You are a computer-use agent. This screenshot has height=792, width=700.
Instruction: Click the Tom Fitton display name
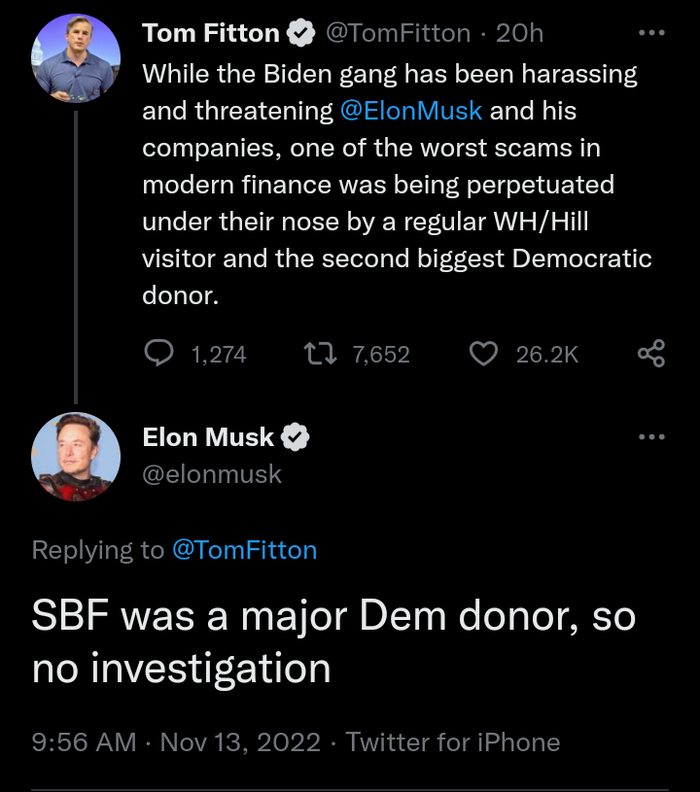[211, 33]
